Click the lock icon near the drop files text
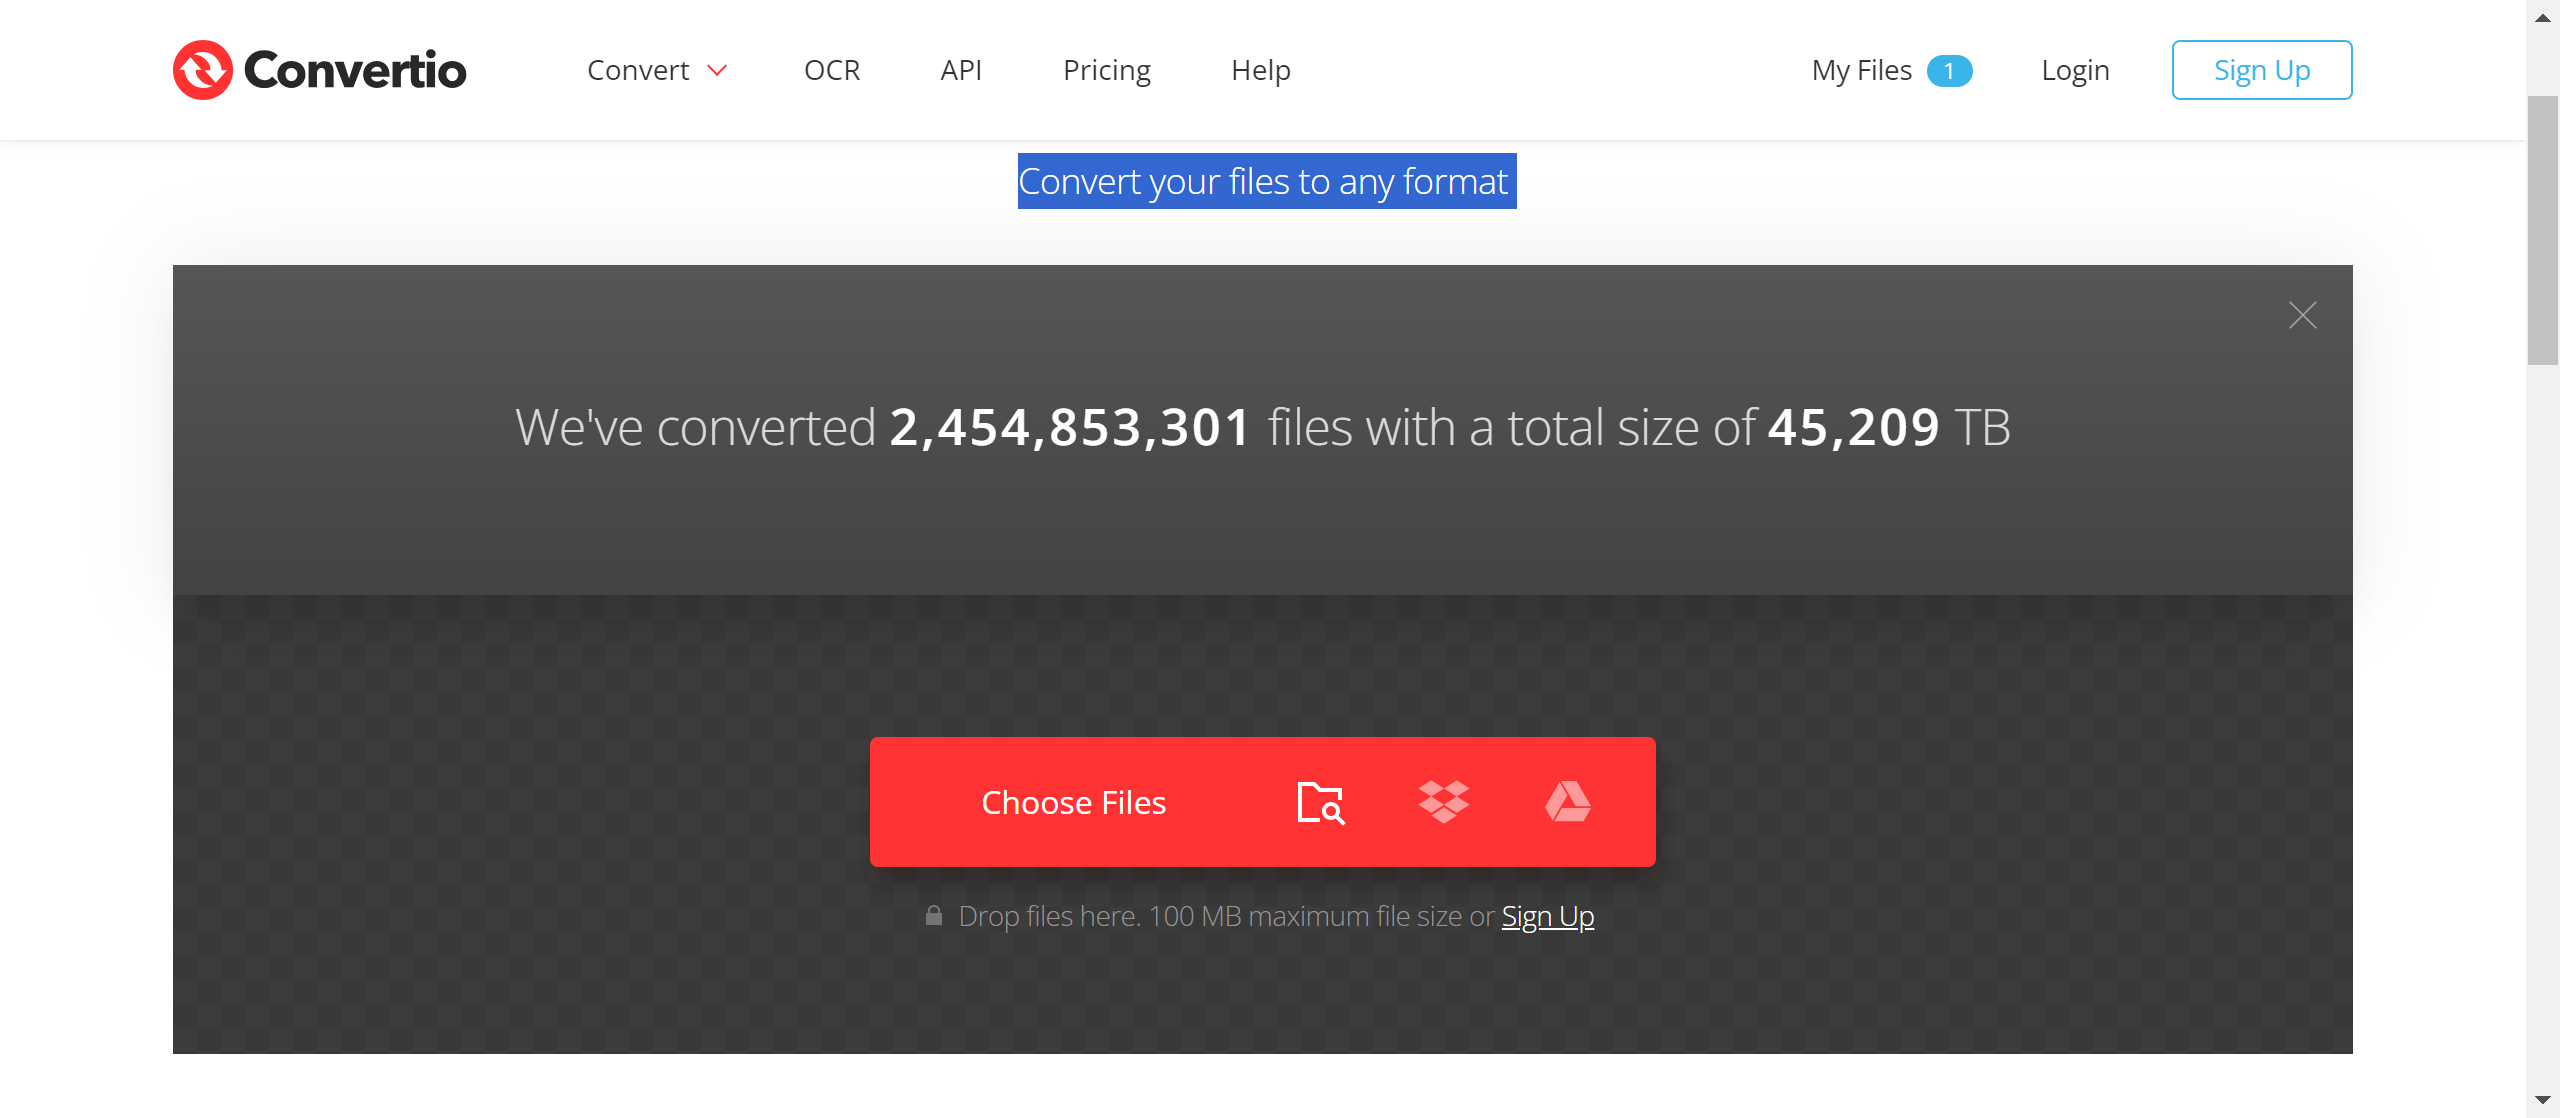 (x=934, y=915)
